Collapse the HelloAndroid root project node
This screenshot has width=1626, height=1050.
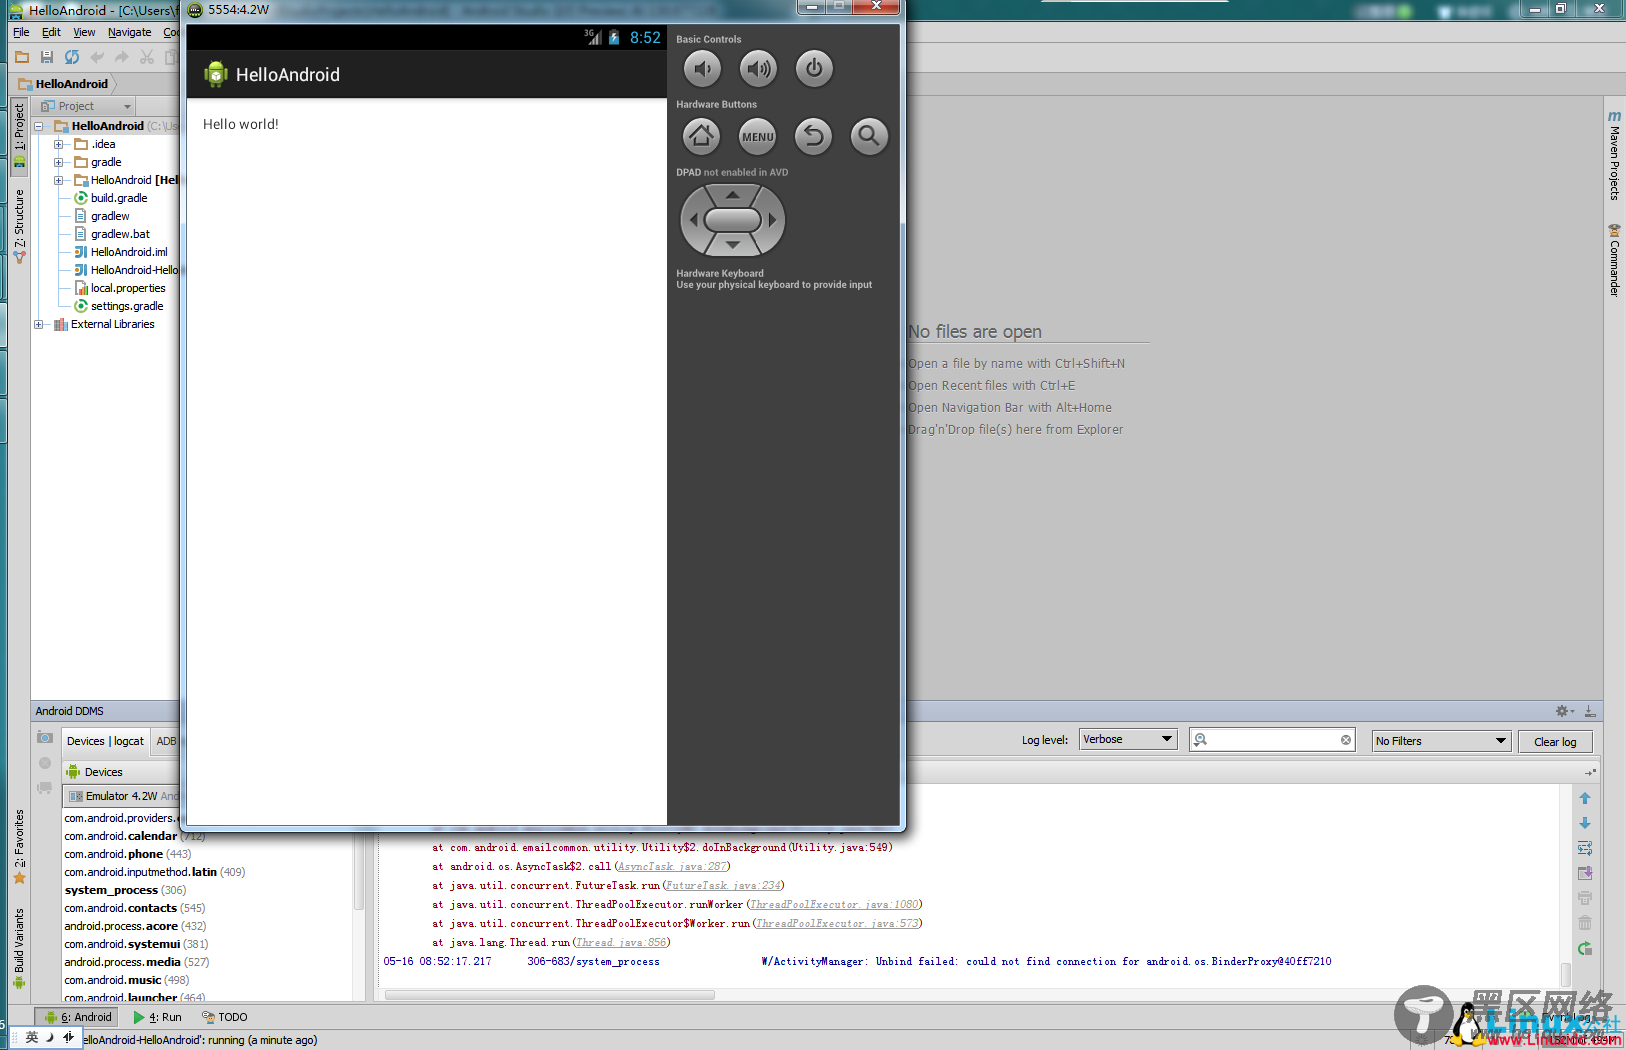coord(39,126)
